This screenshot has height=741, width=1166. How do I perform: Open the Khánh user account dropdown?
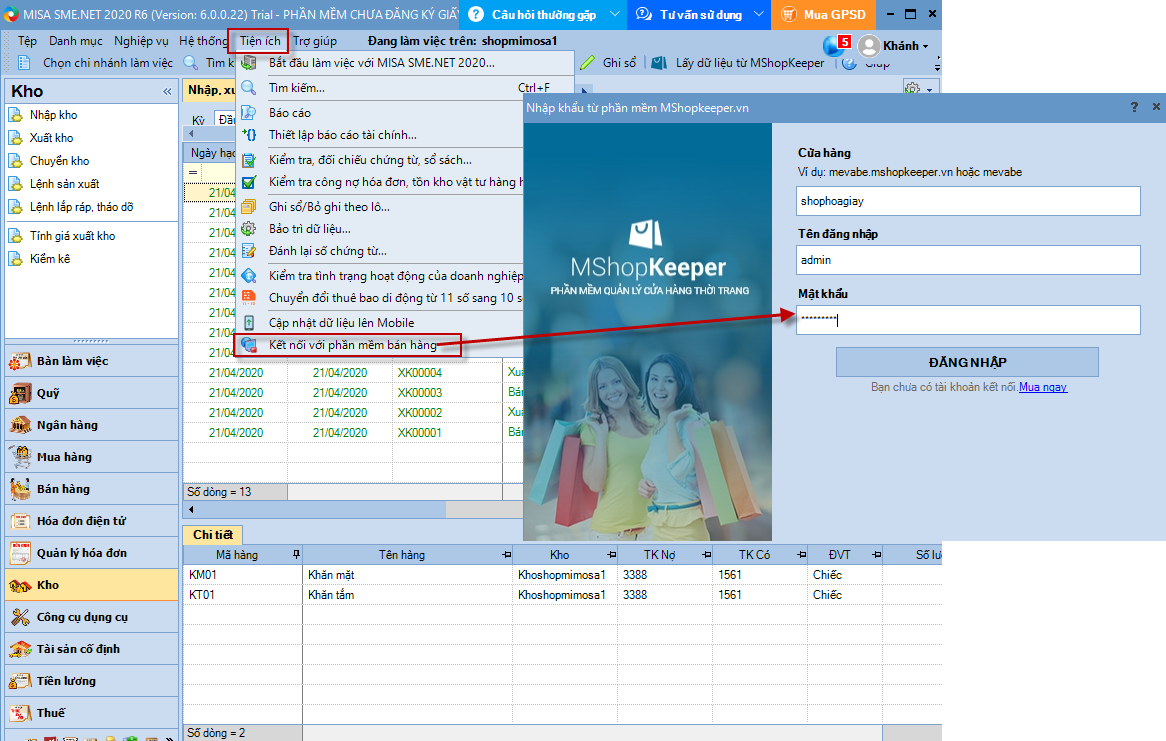[894, 45]
